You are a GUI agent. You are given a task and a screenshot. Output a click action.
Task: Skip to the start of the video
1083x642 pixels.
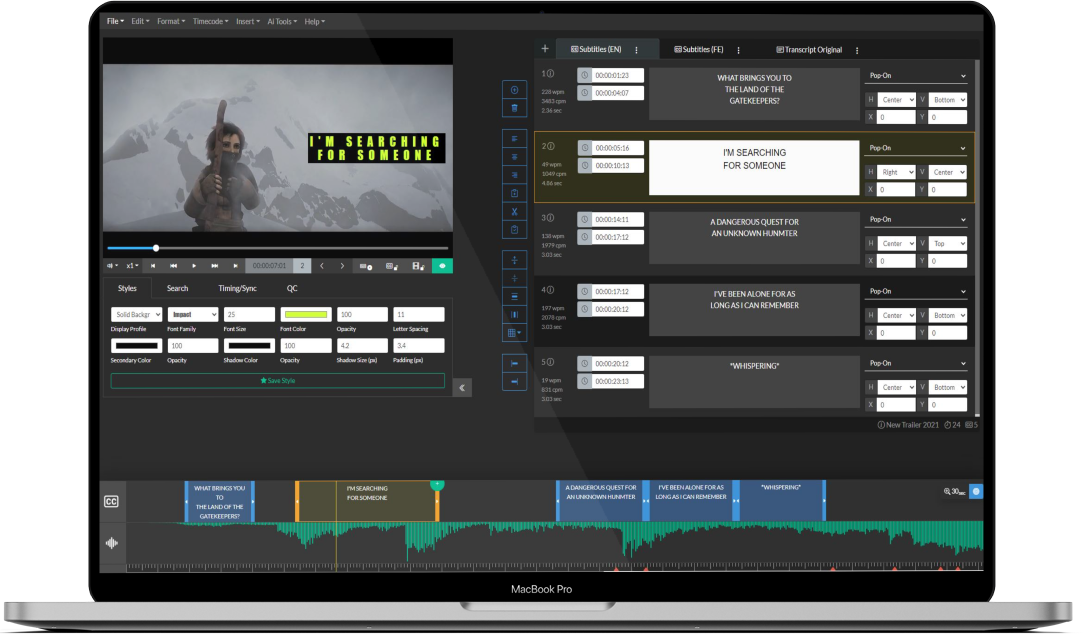[x=154, y=266]
